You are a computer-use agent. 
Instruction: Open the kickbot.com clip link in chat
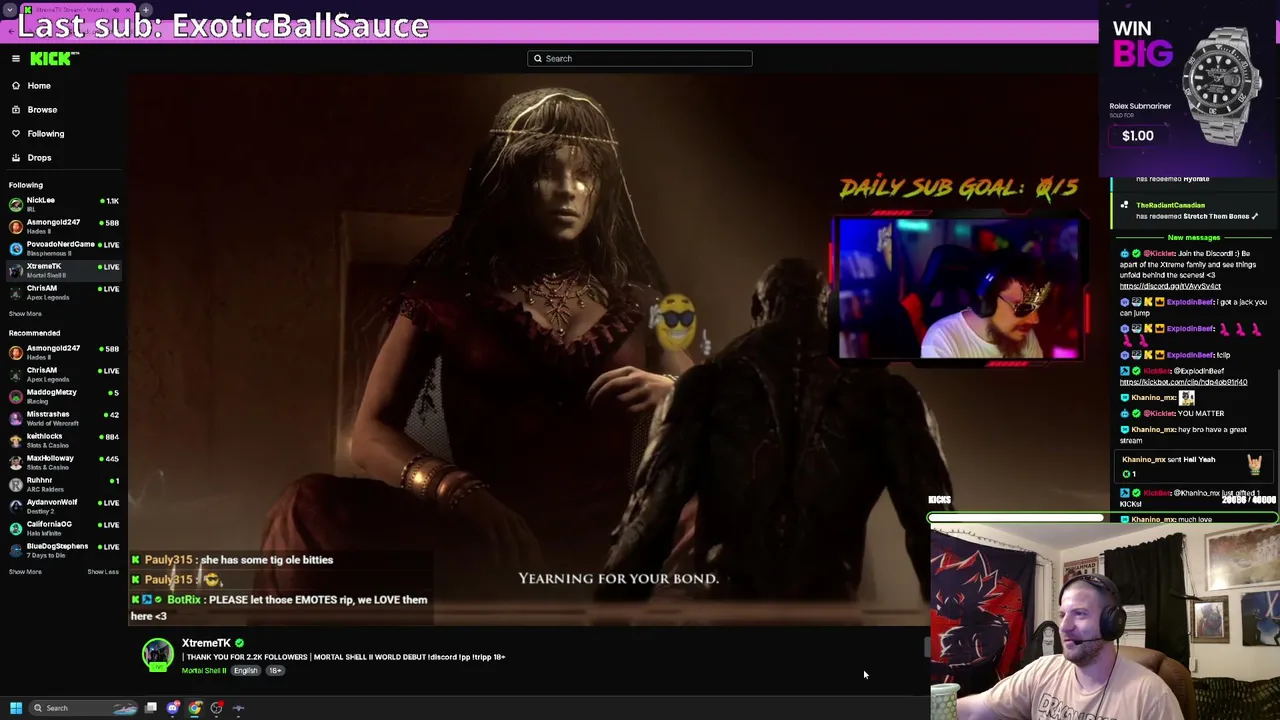pos(1183,382)
